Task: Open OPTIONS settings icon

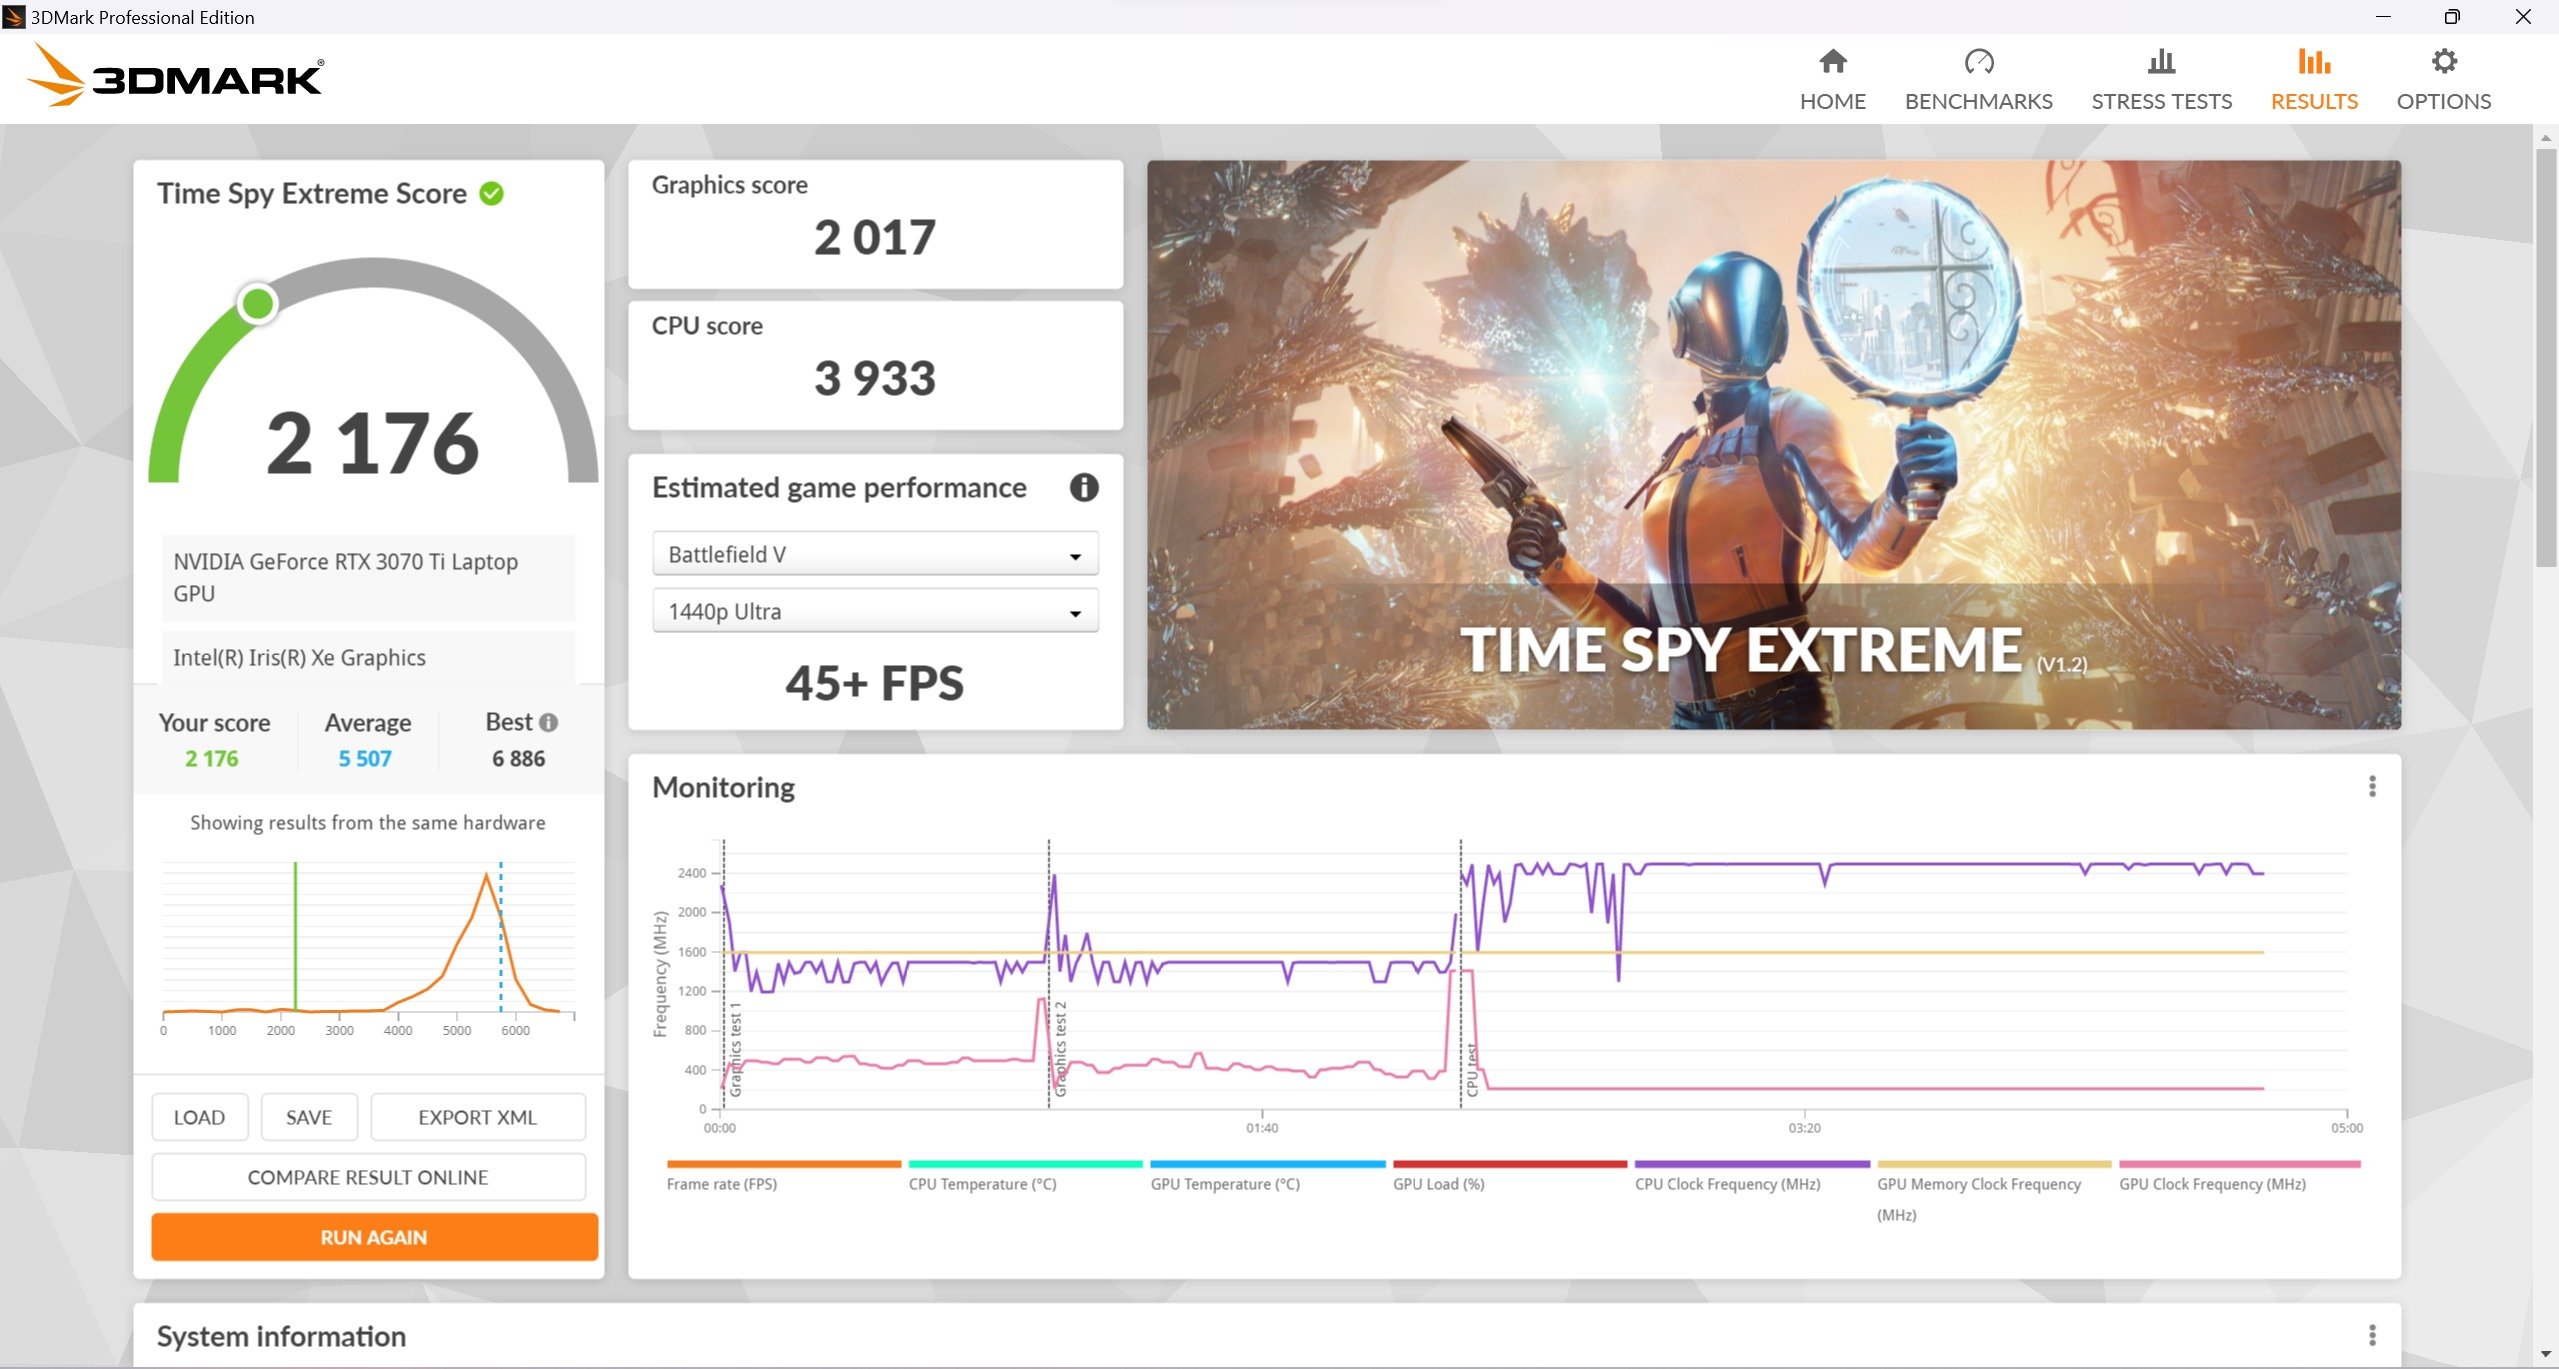Action: (2441, 63)
